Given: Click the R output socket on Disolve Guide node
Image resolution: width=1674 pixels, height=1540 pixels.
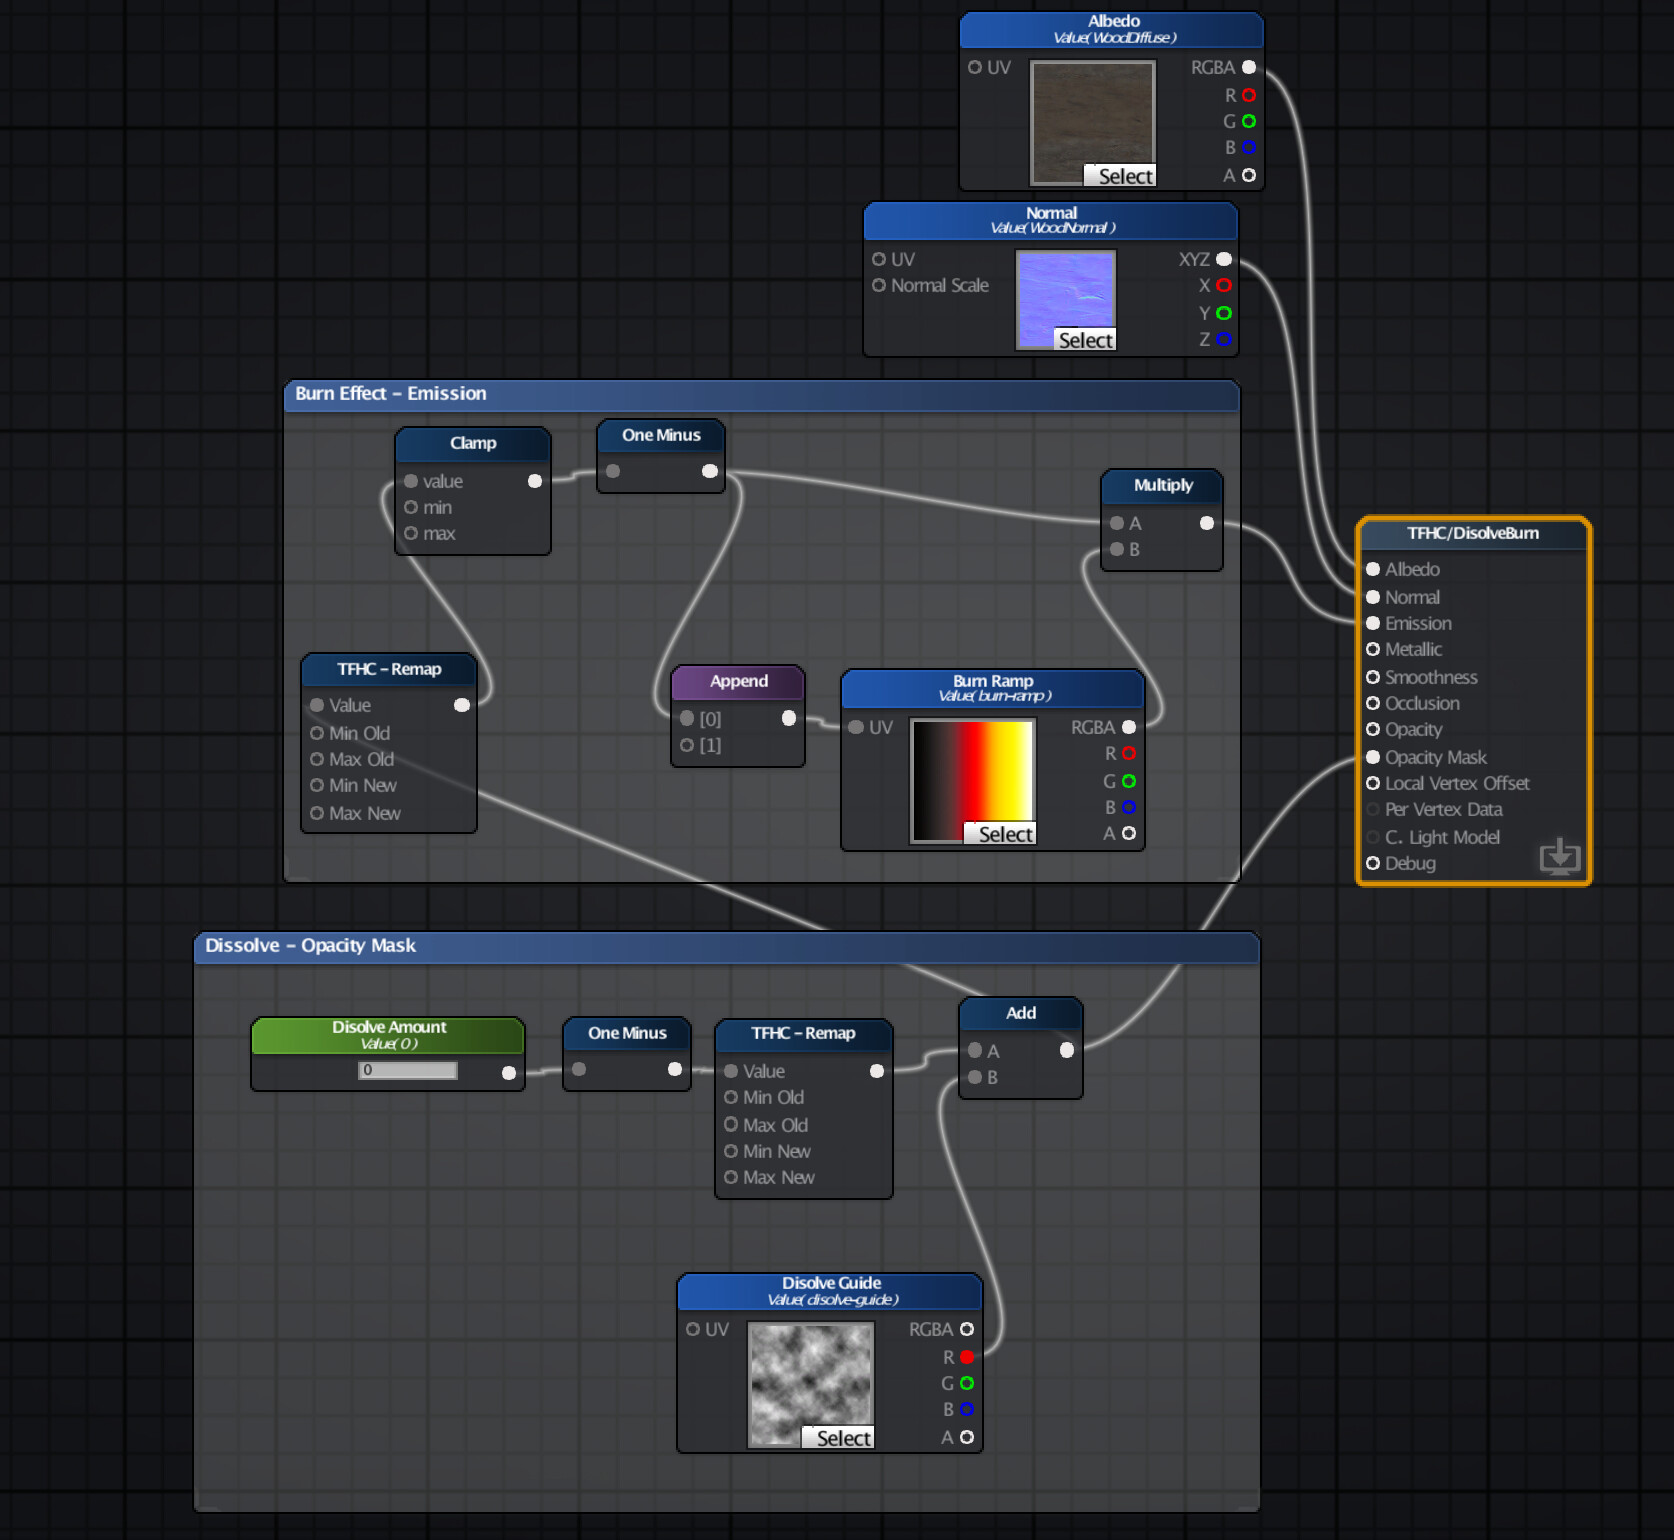Looking at the screenshot, I should coord(966,1357).
